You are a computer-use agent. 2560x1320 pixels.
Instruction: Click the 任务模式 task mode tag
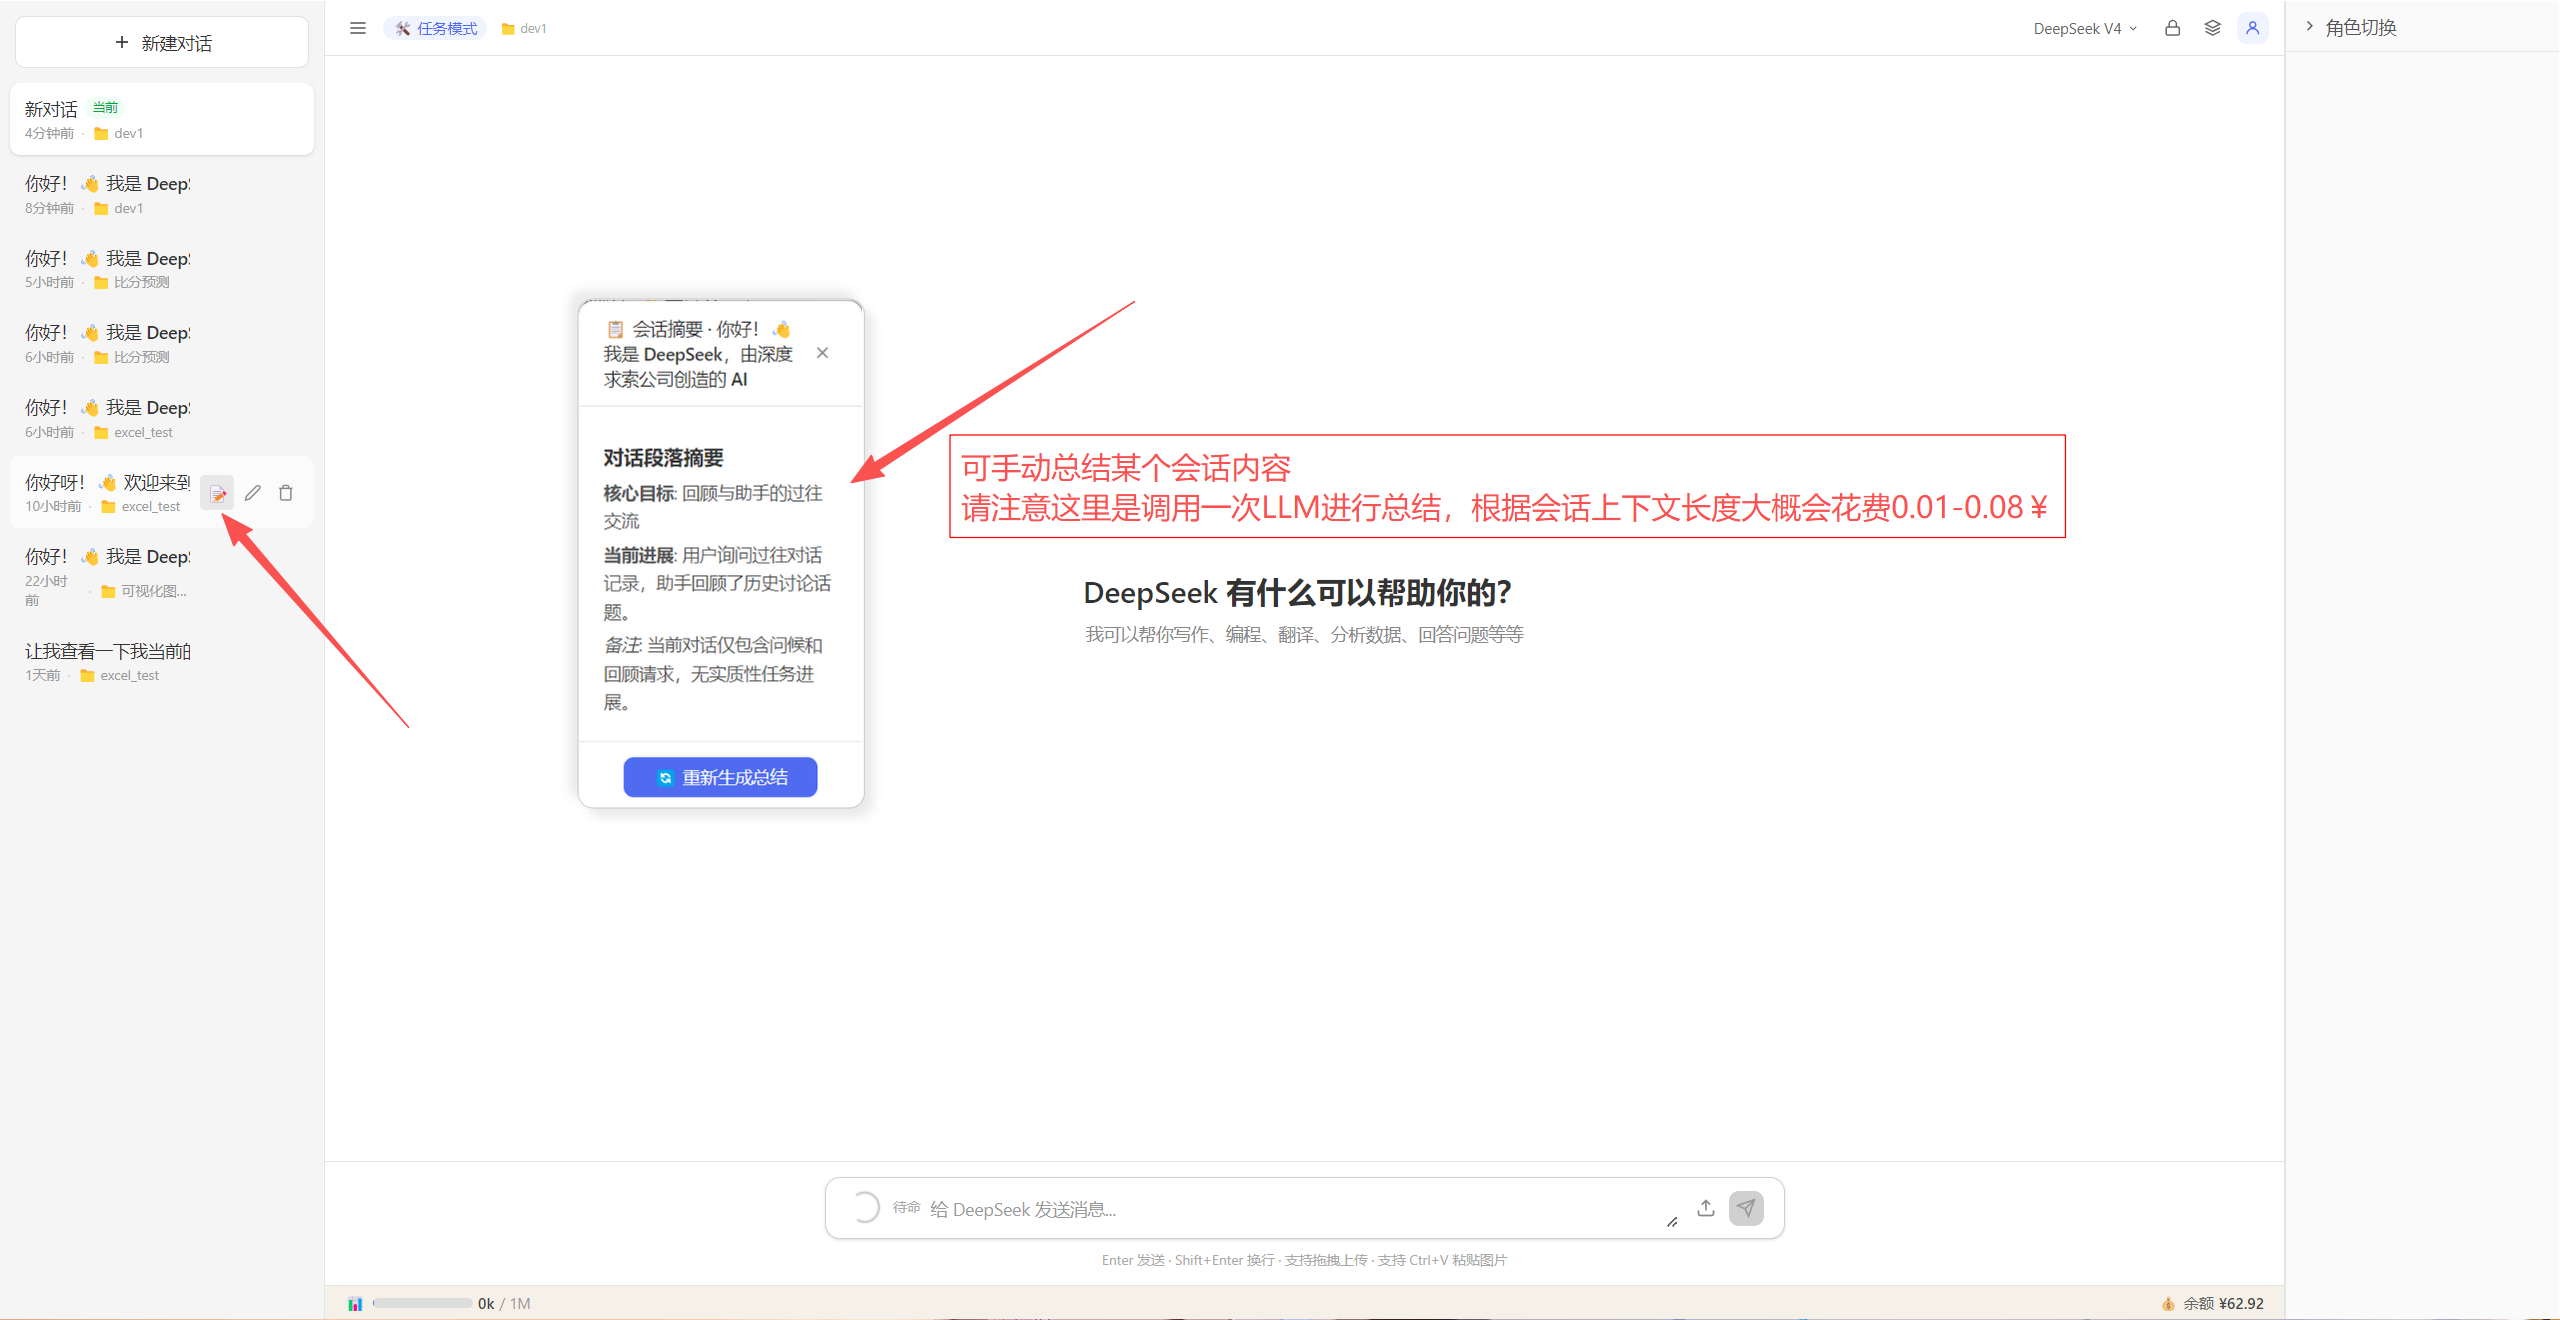click(x=436, y=28)
